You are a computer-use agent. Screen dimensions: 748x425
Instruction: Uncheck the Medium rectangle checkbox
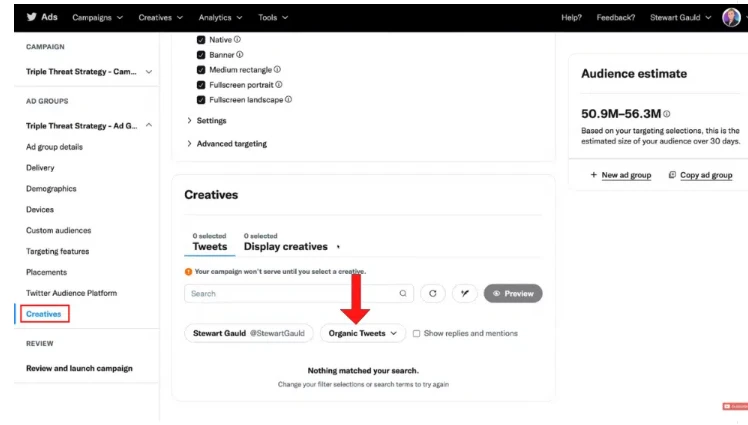click(x=201, y=70)
